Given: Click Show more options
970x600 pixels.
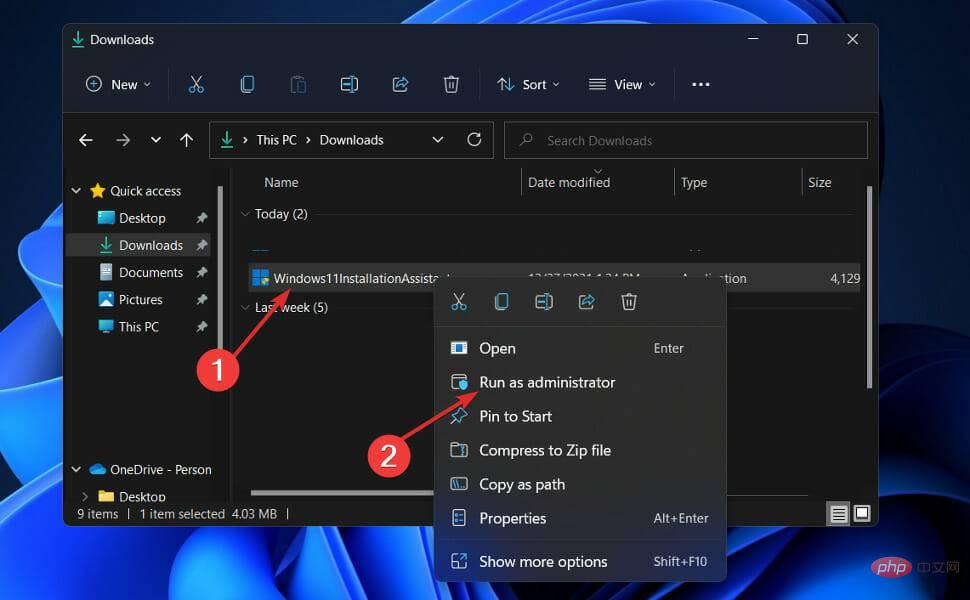Looking at the screenshot, I should pyautogui.click(x=580, y=562).
